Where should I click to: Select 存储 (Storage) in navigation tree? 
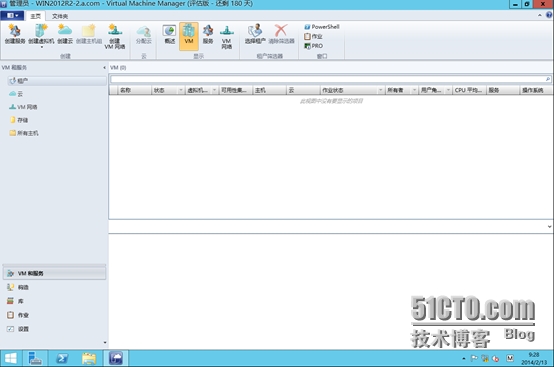[x=19, y=120]
